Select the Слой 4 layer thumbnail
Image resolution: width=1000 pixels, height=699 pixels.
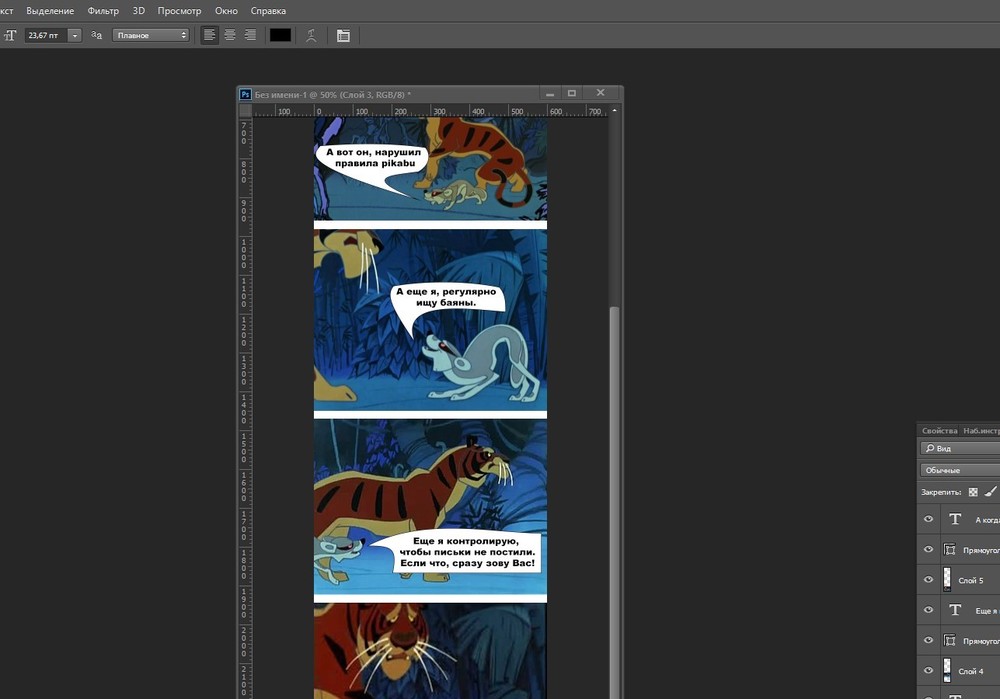(947, 671)
